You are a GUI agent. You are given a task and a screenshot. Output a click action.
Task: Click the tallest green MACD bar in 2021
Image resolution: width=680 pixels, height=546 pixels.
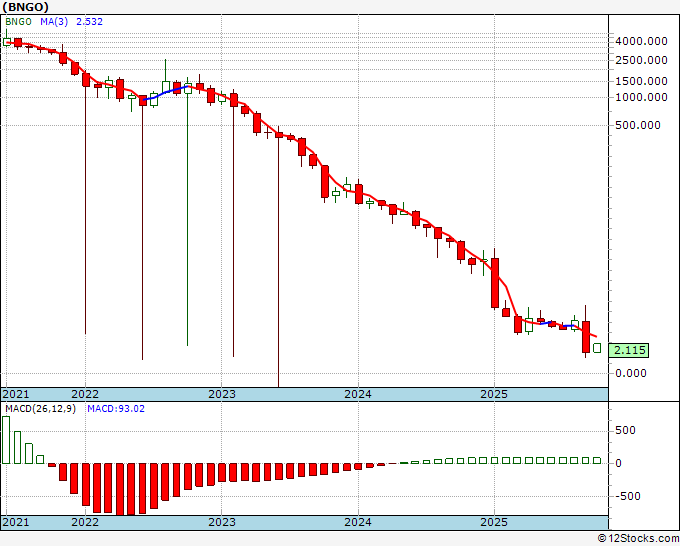(x=6, y=440)
